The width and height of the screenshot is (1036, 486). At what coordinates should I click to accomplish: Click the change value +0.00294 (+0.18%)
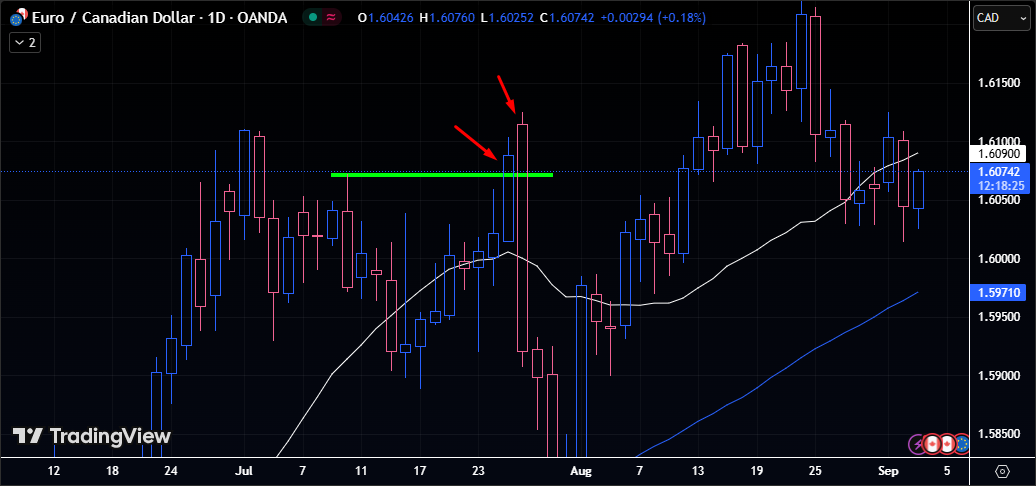pos(653,18)
